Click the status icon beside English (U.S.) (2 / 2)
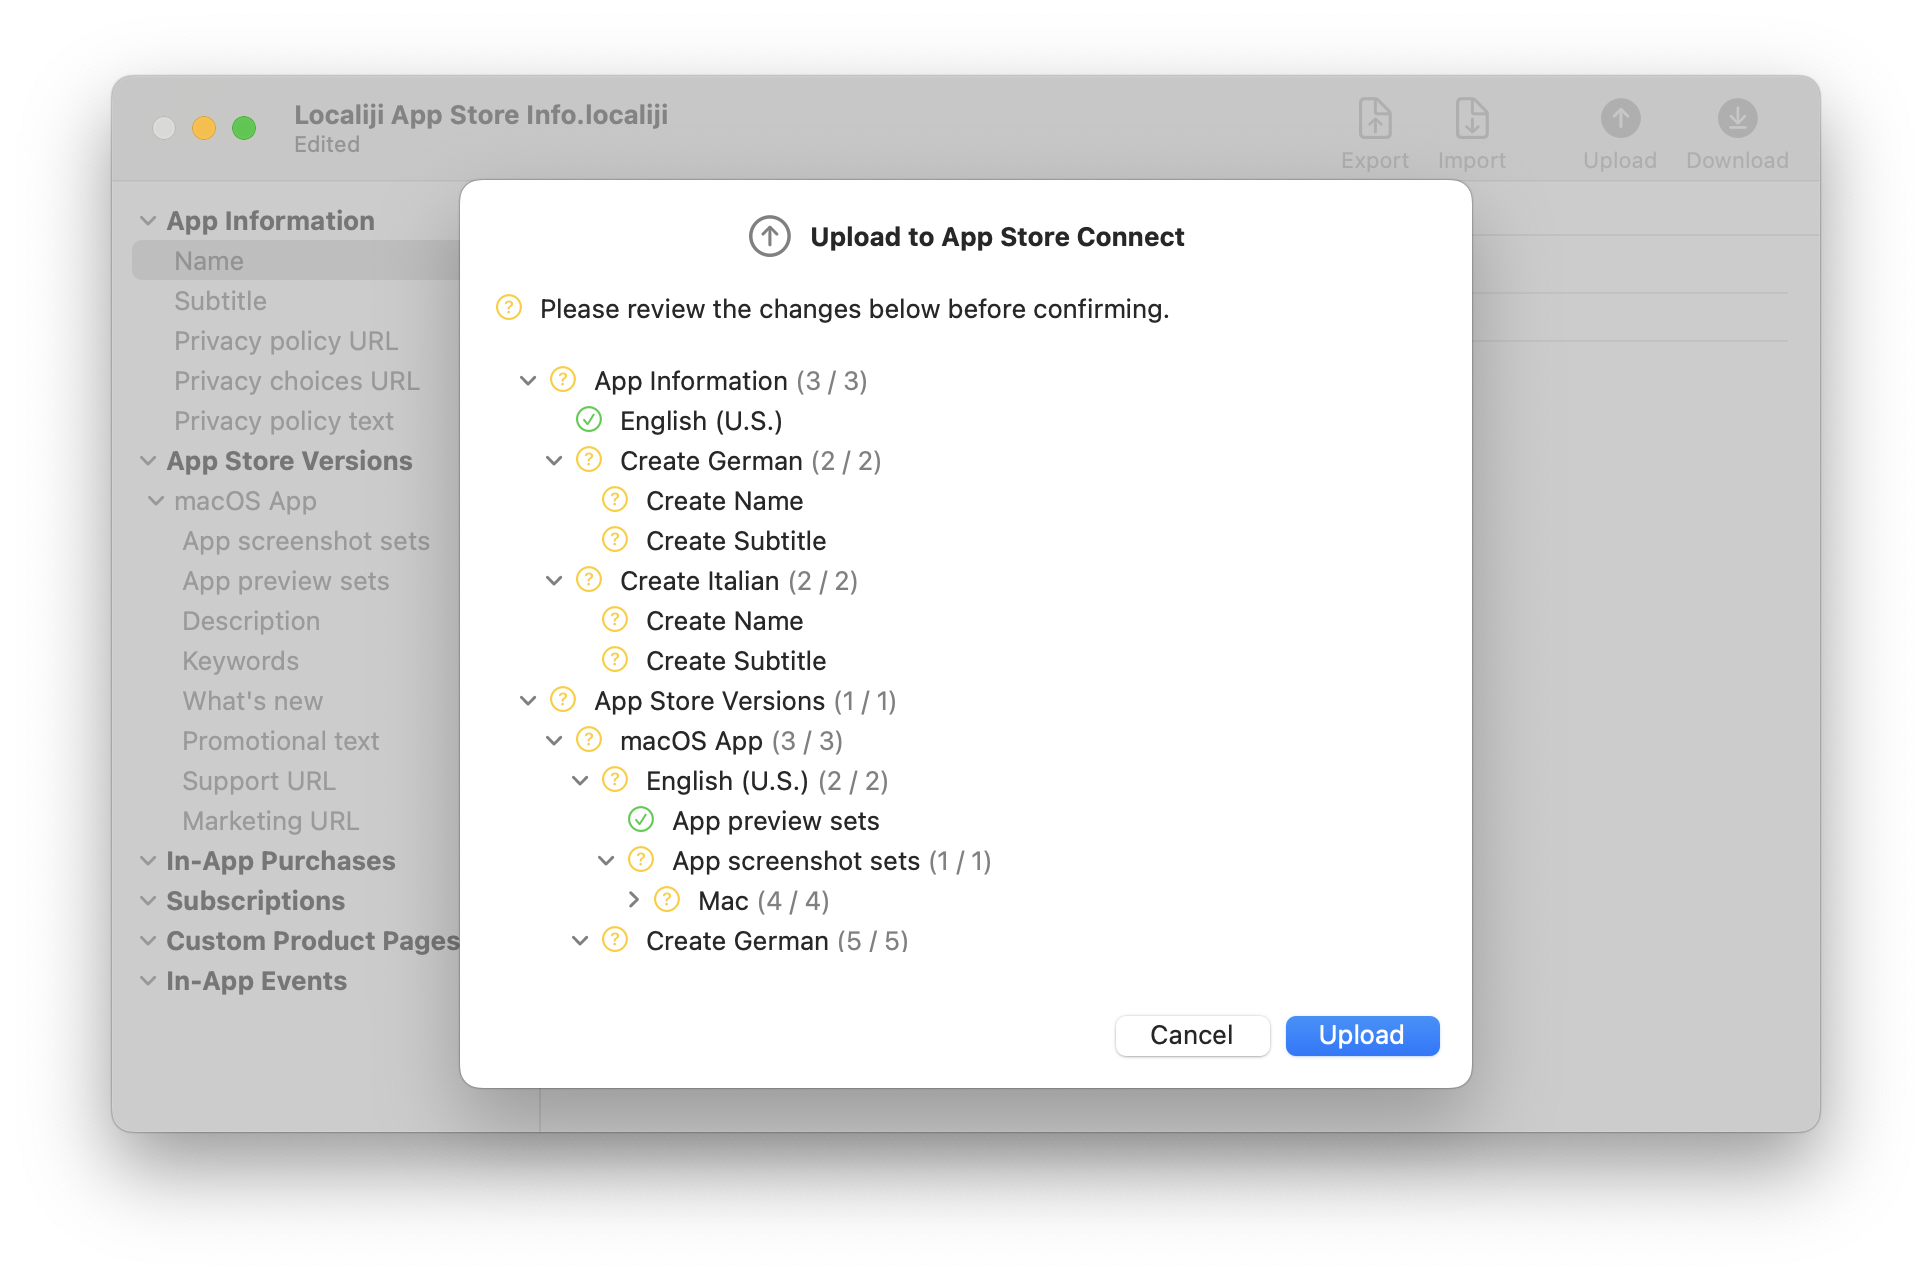Image resolution: width=1932 pixels, height=1280 pixels. tap(615, 780)
